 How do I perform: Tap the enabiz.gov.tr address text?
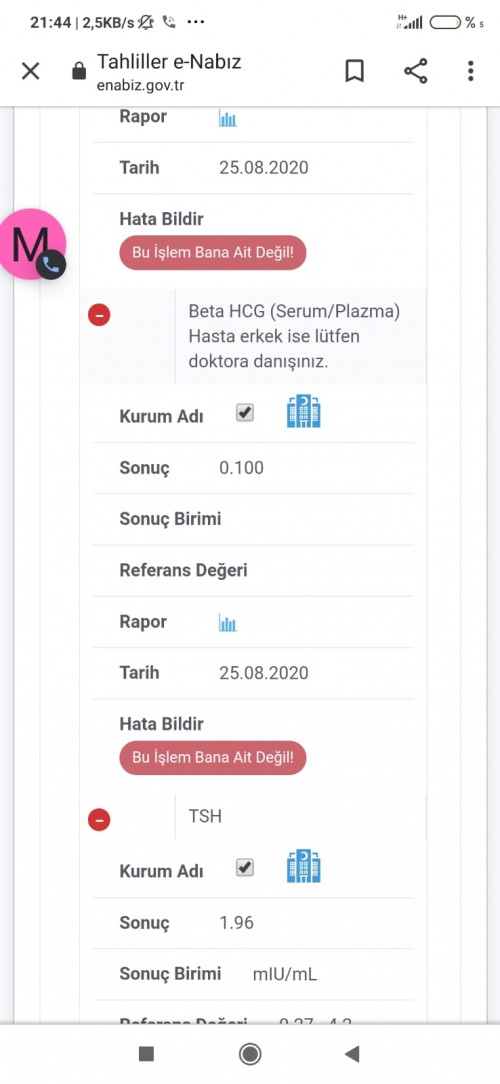click(x=140, y=86)
